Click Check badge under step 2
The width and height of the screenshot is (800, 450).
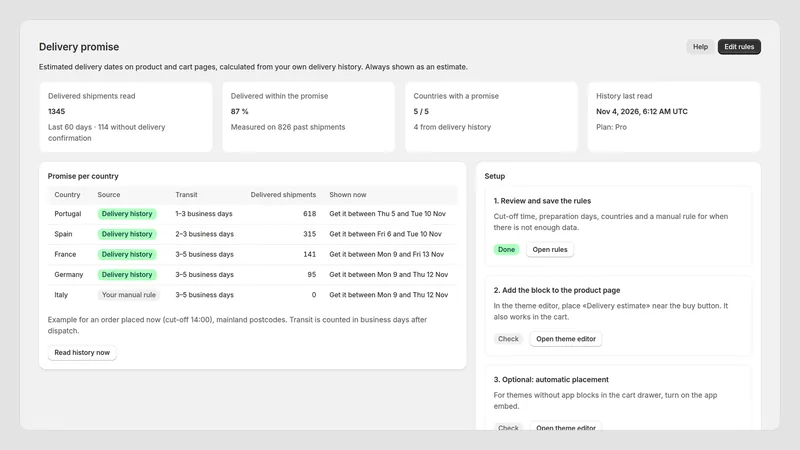508,339
